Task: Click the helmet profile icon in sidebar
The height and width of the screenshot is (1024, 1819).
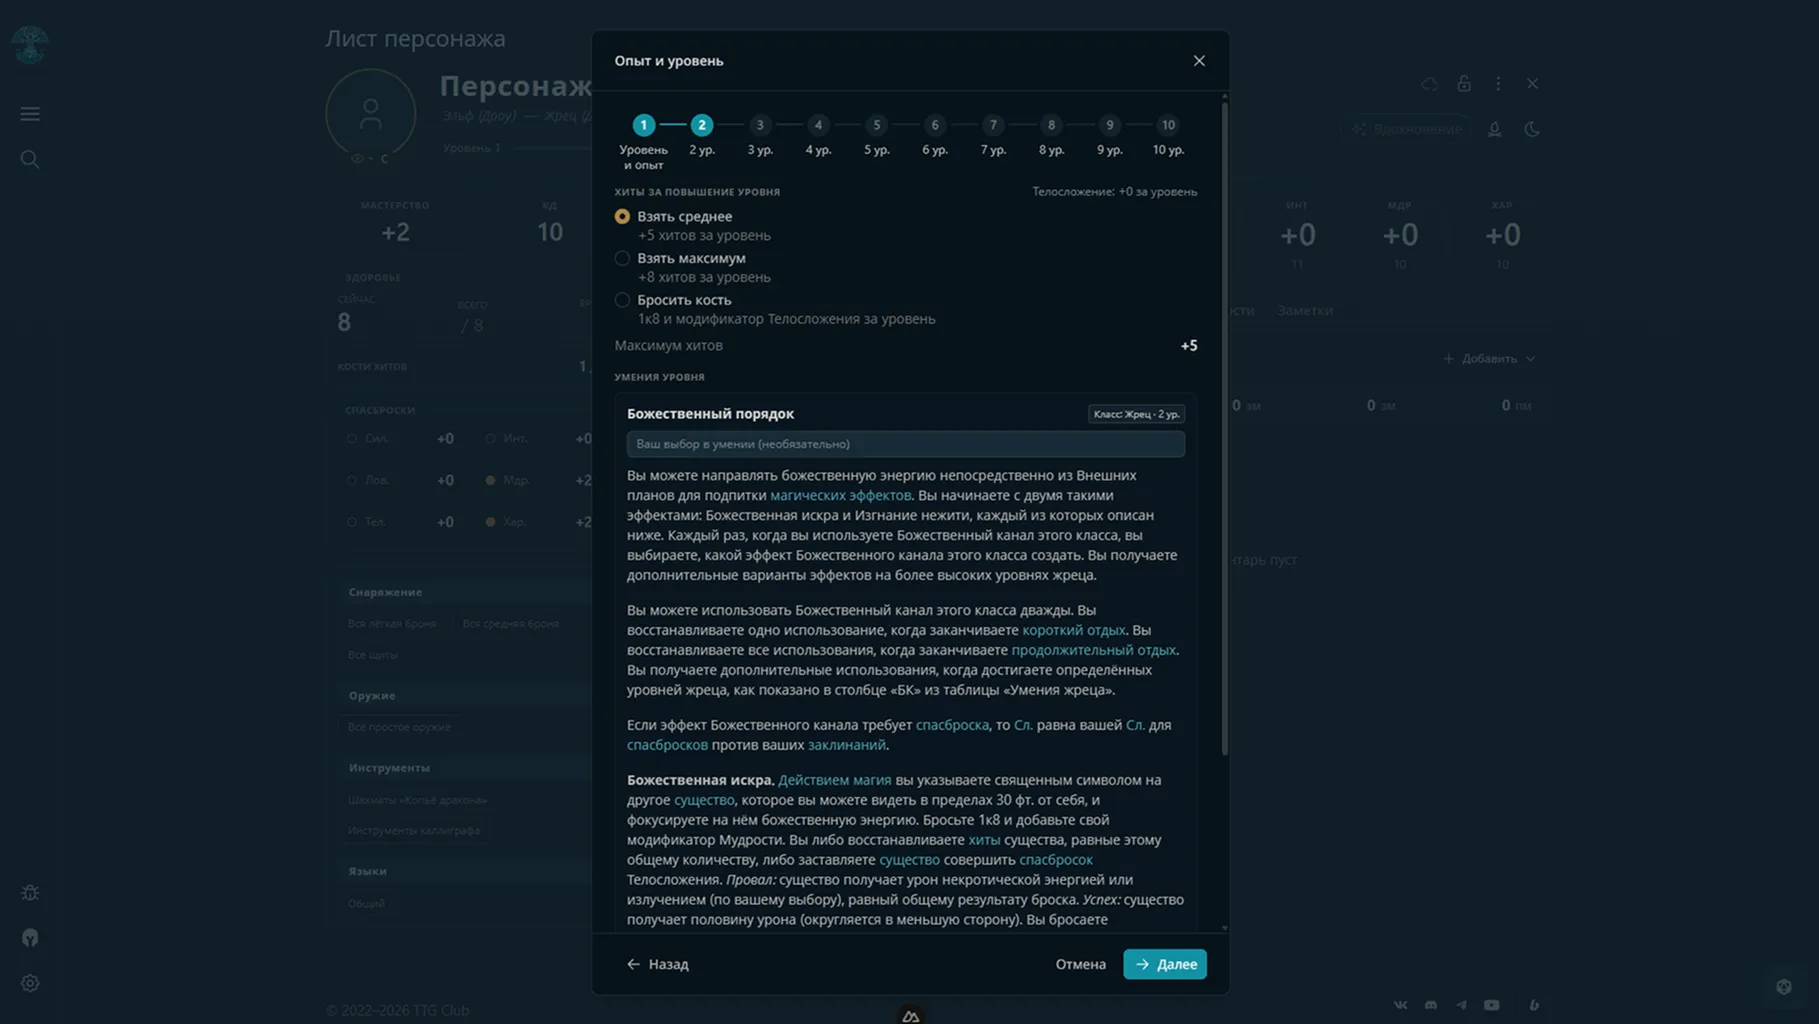Action: [30, 938]
